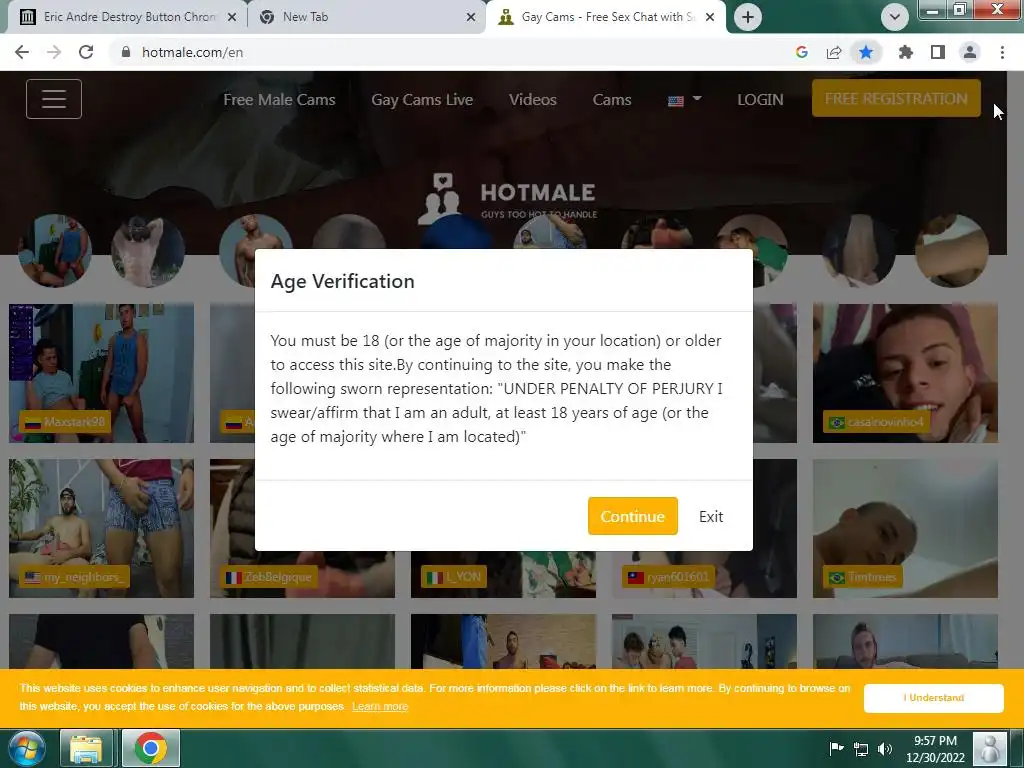Reload the page with the refresh icon
The width and height of the screenshot is (1024, 768).
86,52
